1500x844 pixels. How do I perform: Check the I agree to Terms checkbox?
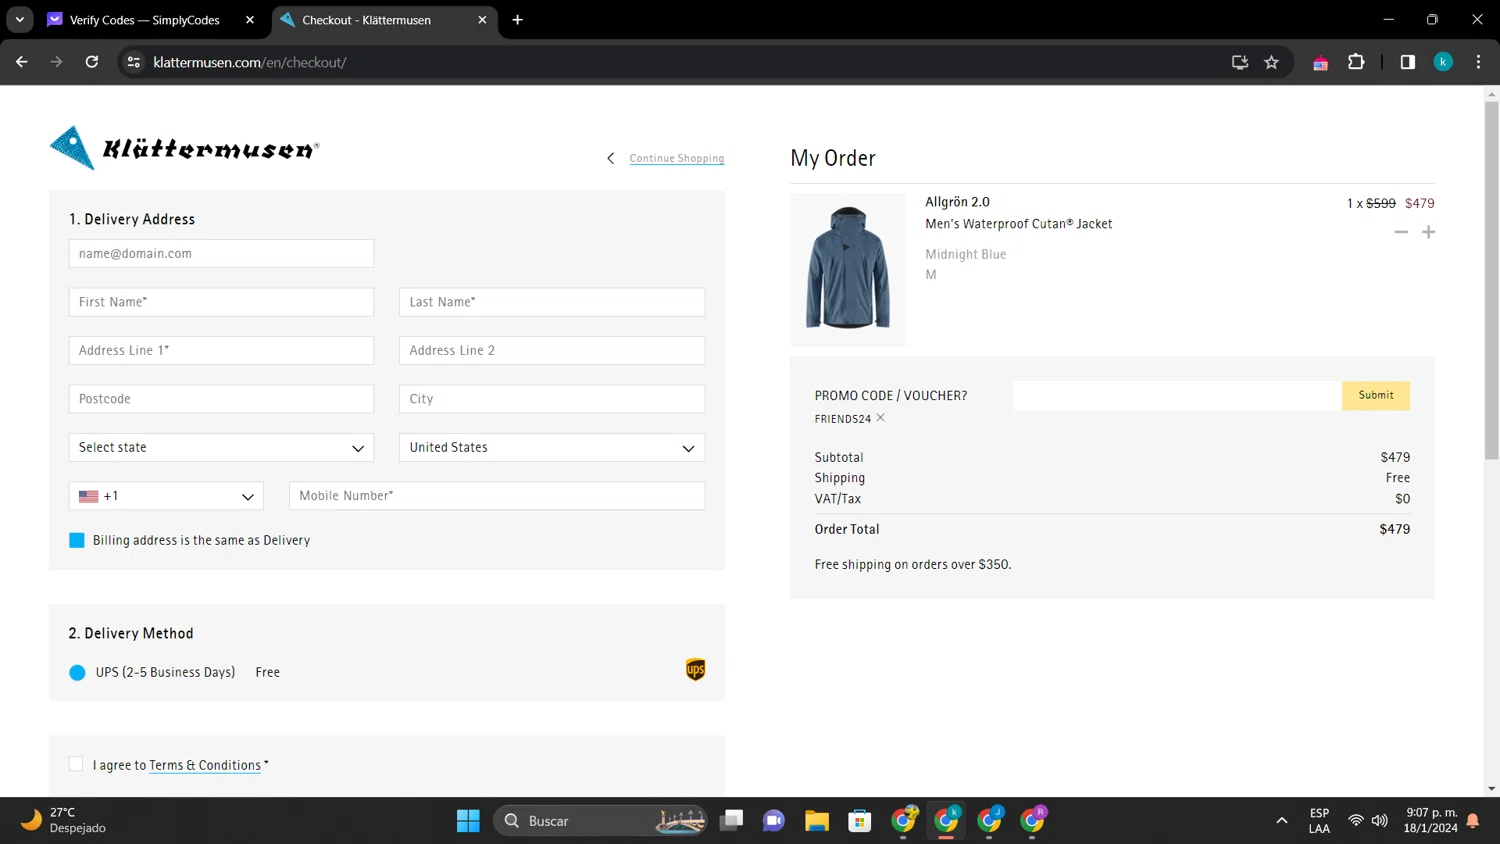[x=76, y=764]
